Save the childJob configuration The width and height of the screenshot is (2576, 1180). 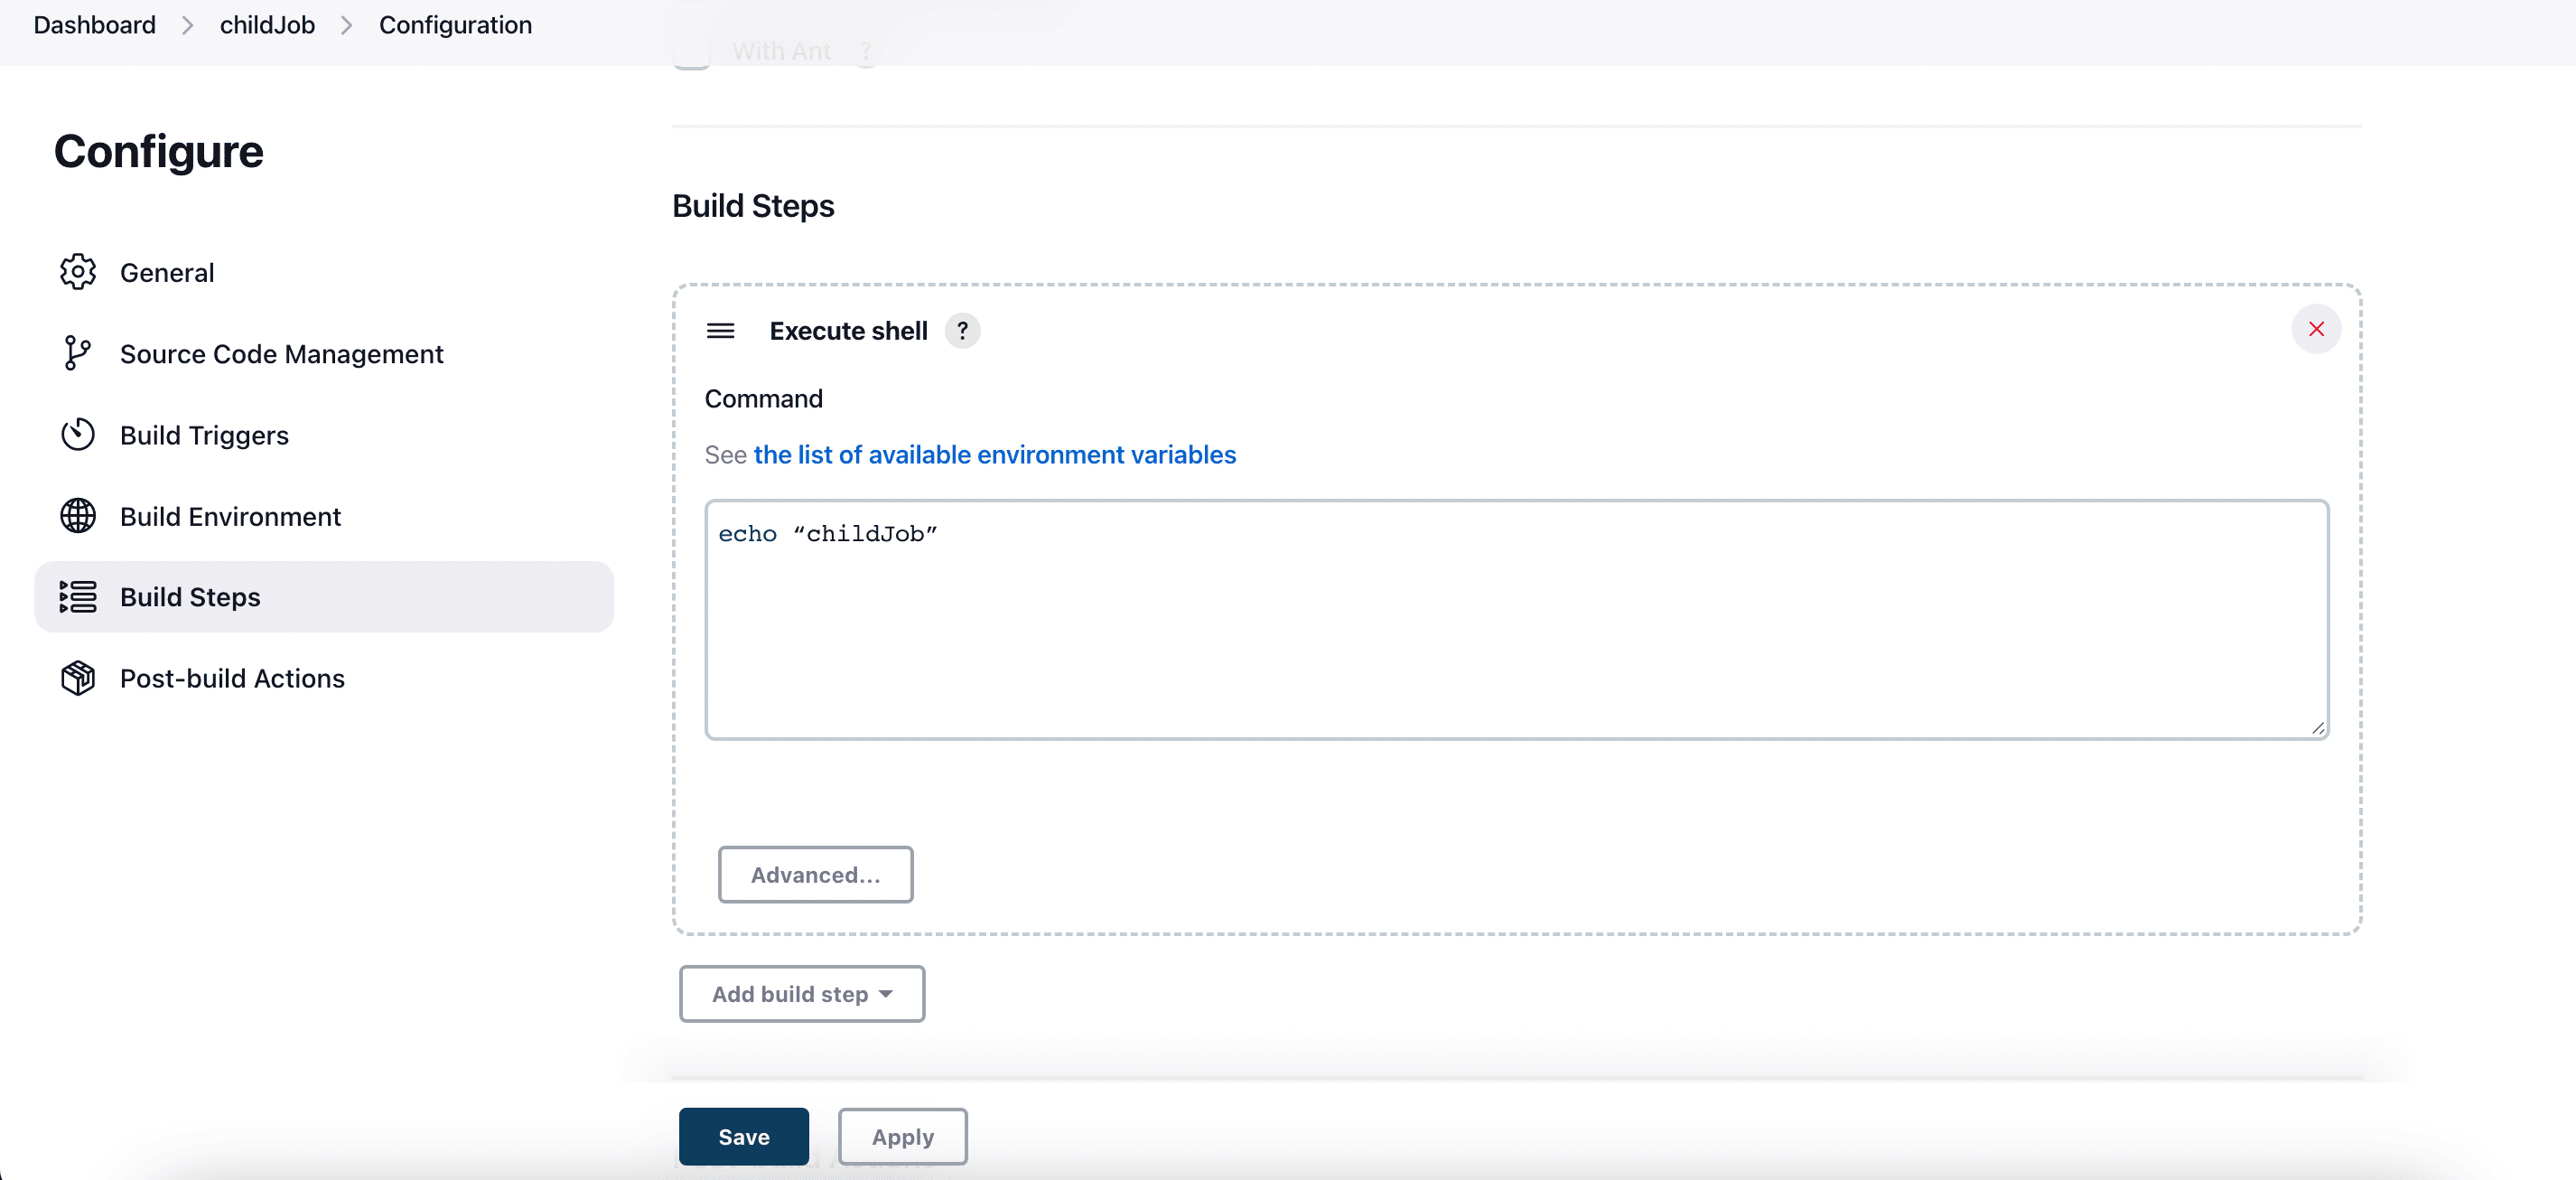point(742,1136)
